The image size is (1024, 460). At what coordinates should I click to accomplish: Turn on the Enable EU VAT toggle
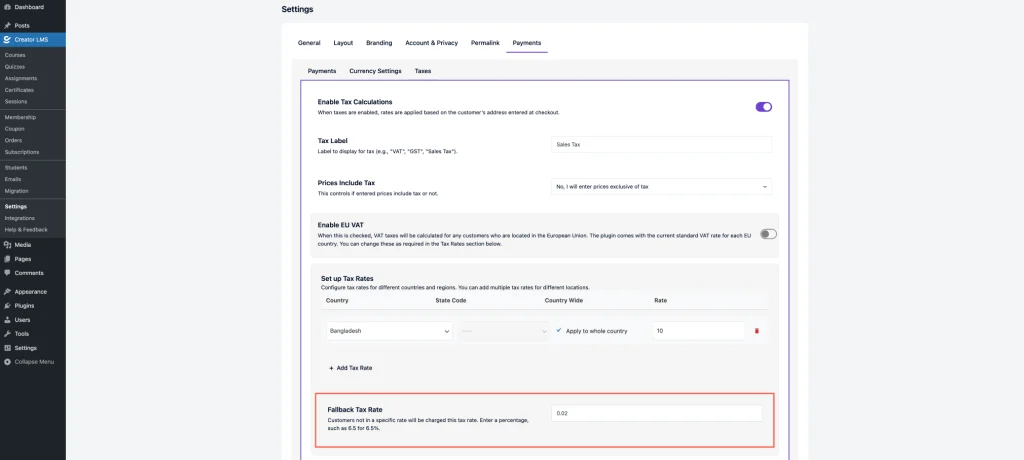[768, 234]
